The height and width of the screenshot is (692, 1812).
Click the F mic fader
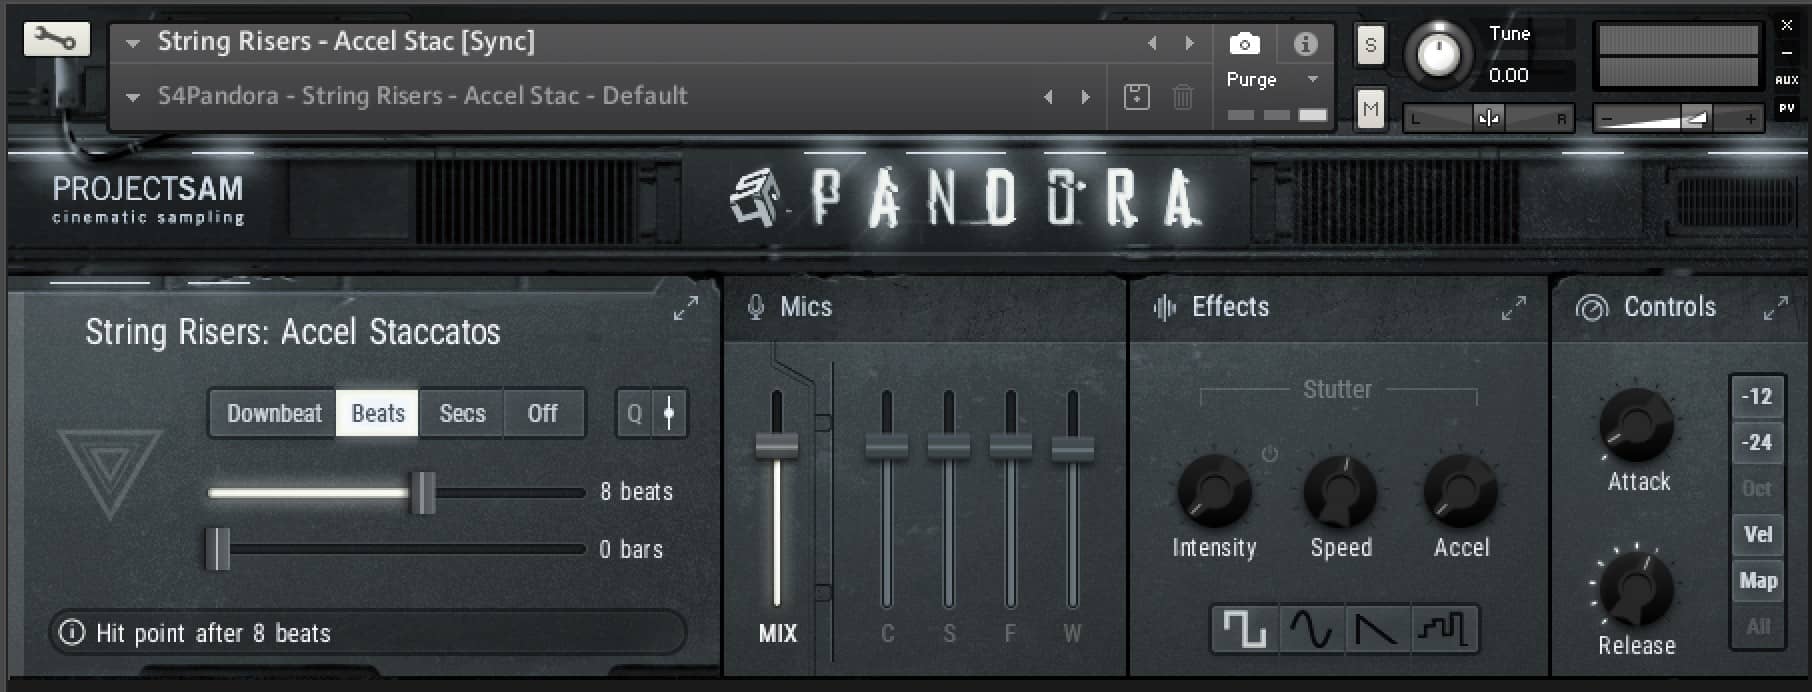pyautogui.click(x=1010, y=446)
